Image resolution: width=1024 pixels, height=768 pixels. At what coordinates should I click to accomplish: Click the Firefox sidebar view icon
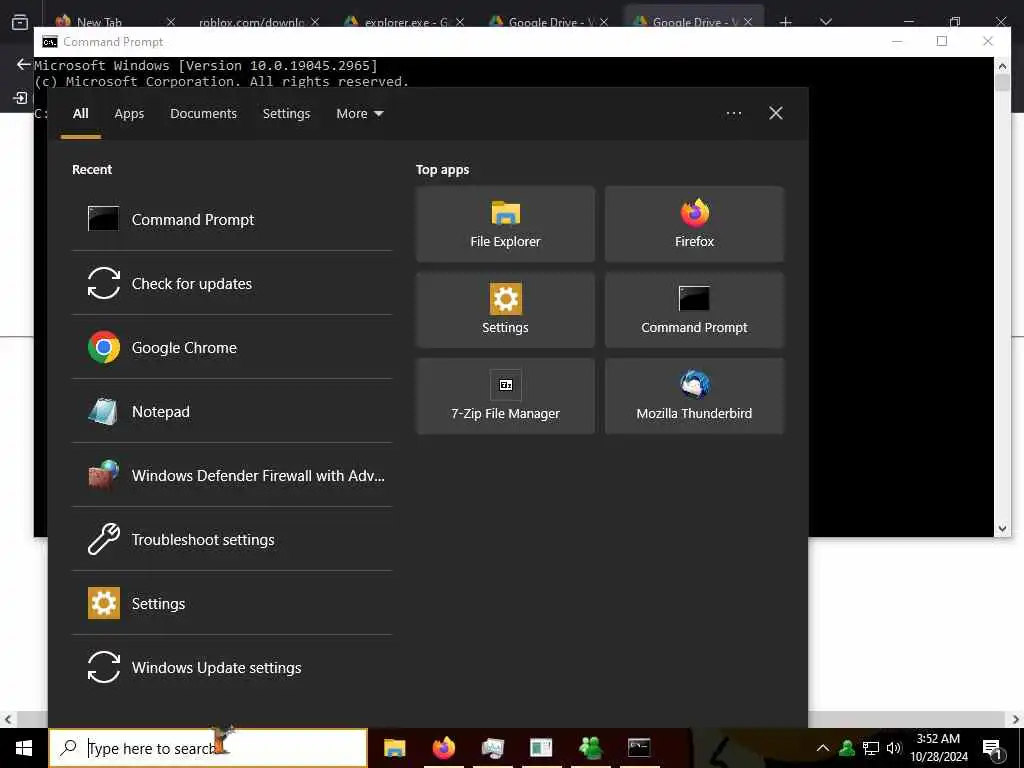tap(20, 22)
